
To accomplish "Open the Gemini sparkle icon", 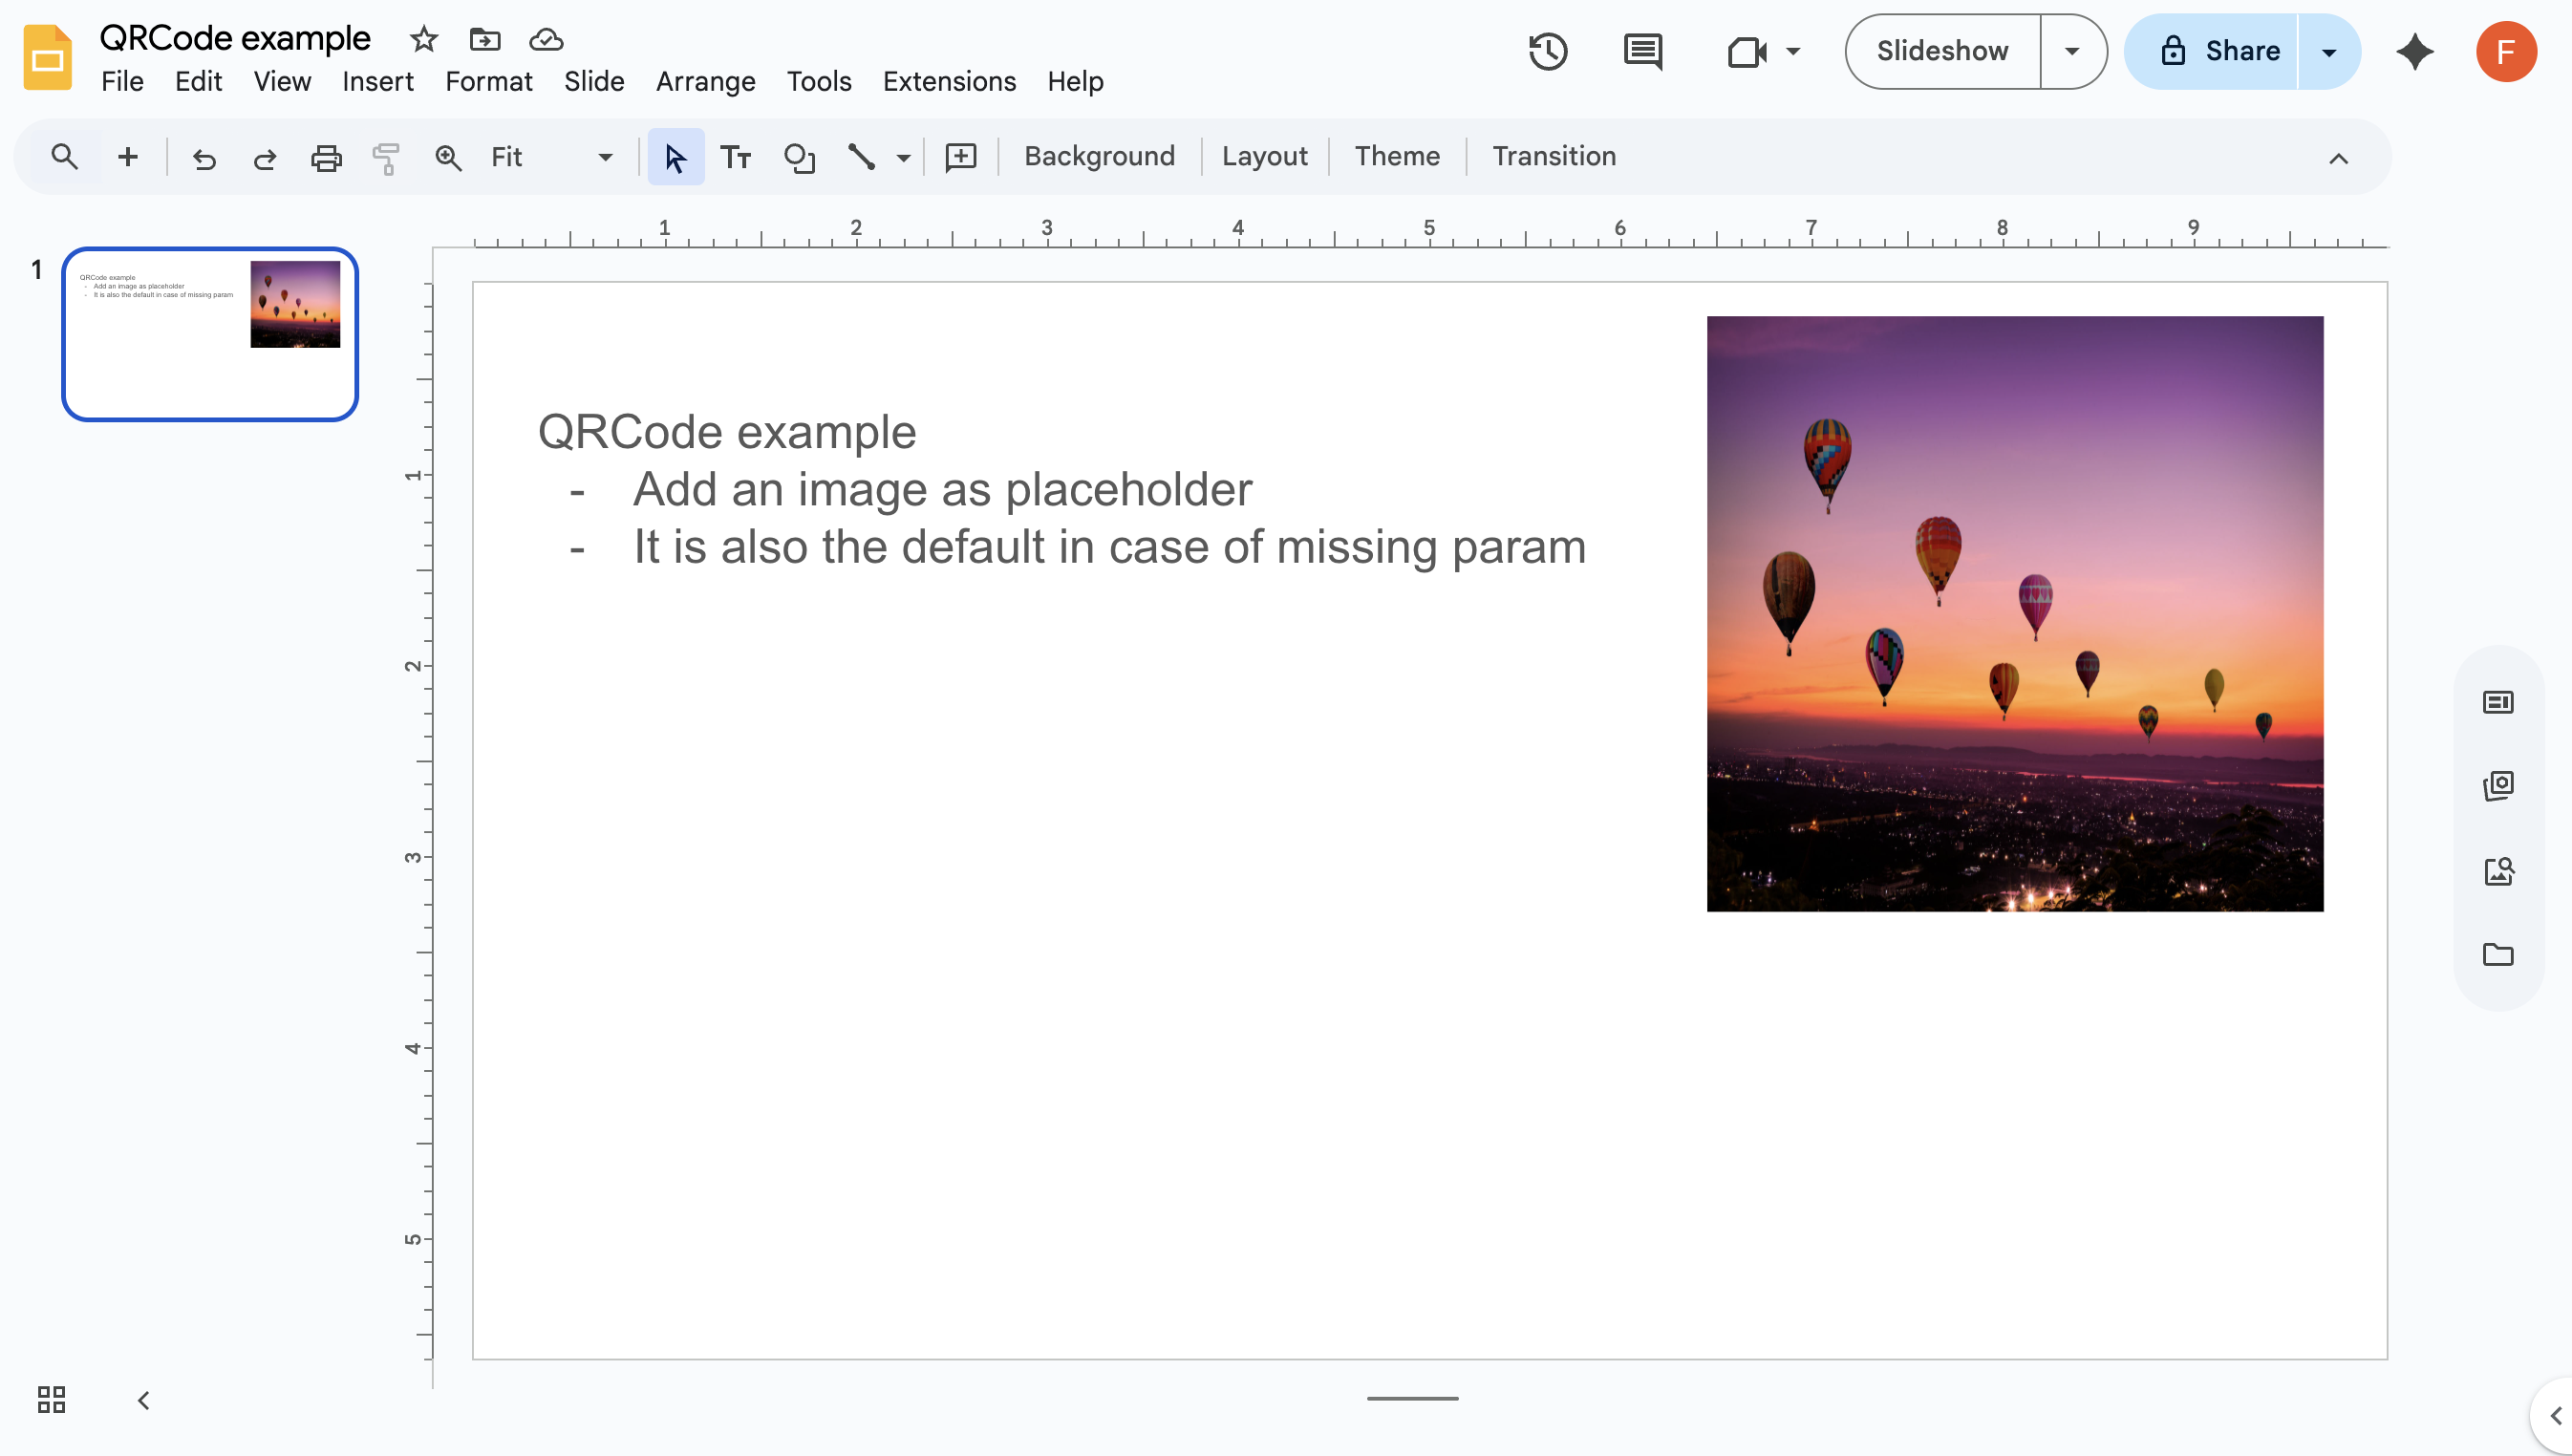I will click(x=2414, y=51).
